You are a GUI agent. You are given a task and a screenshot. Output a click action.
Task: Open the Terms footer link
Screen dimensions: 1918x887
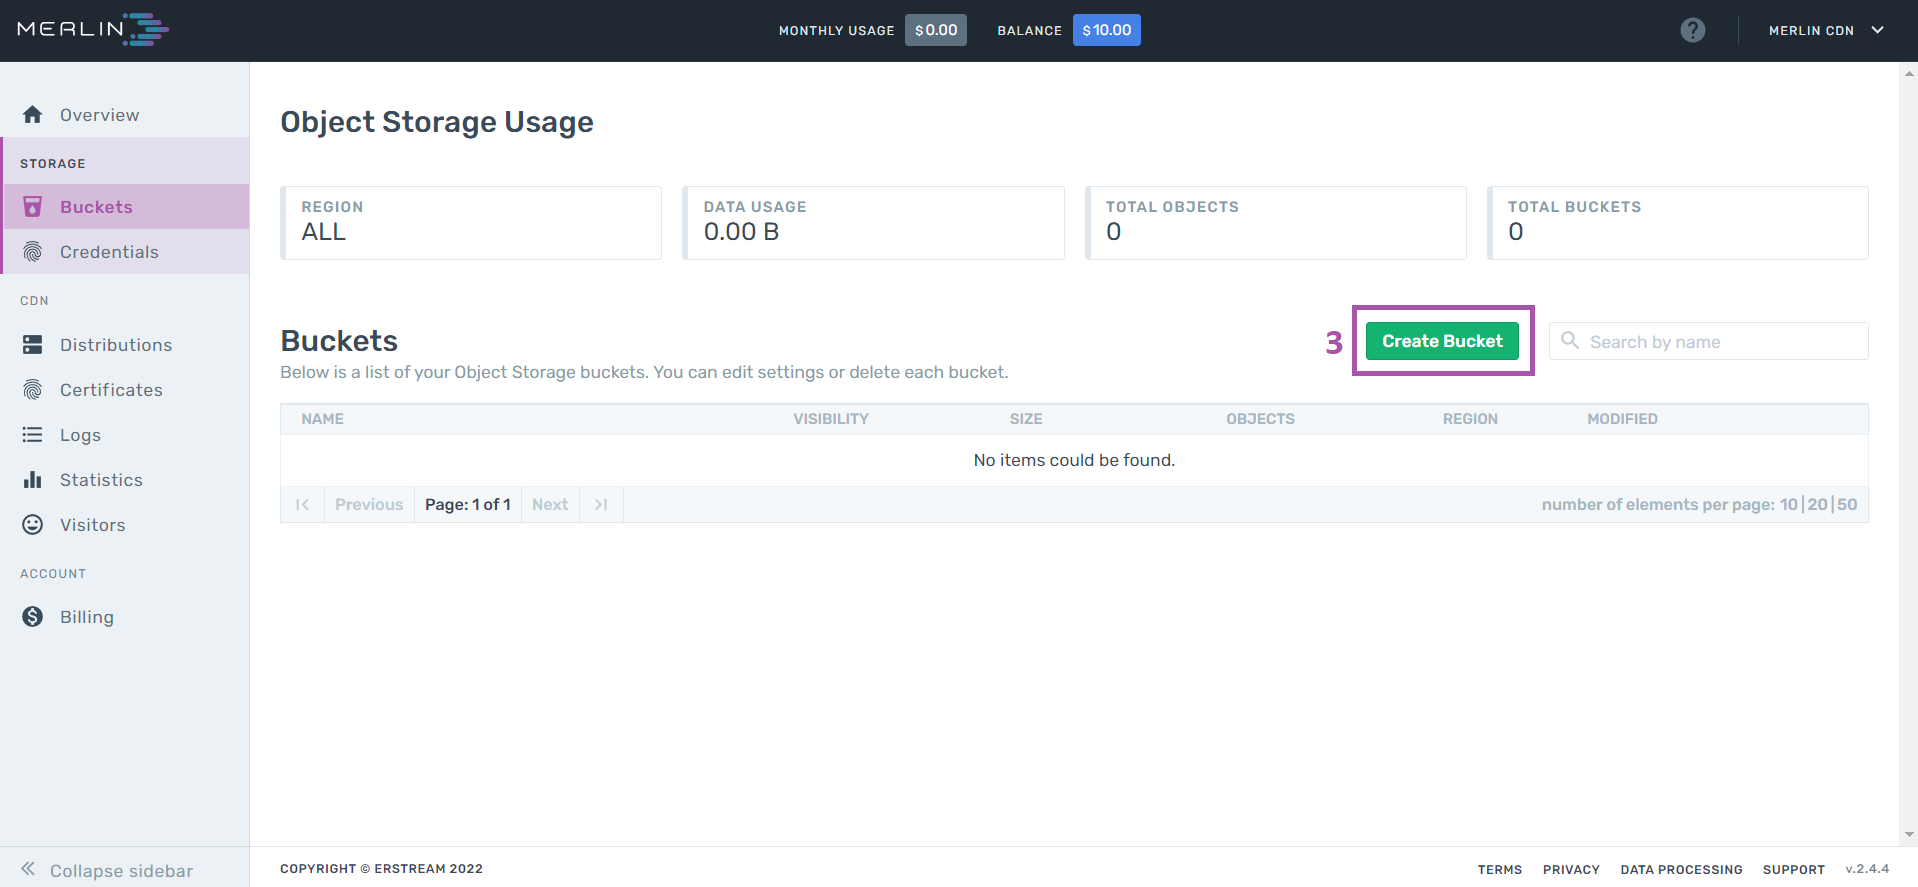[x=1500, y=870]
